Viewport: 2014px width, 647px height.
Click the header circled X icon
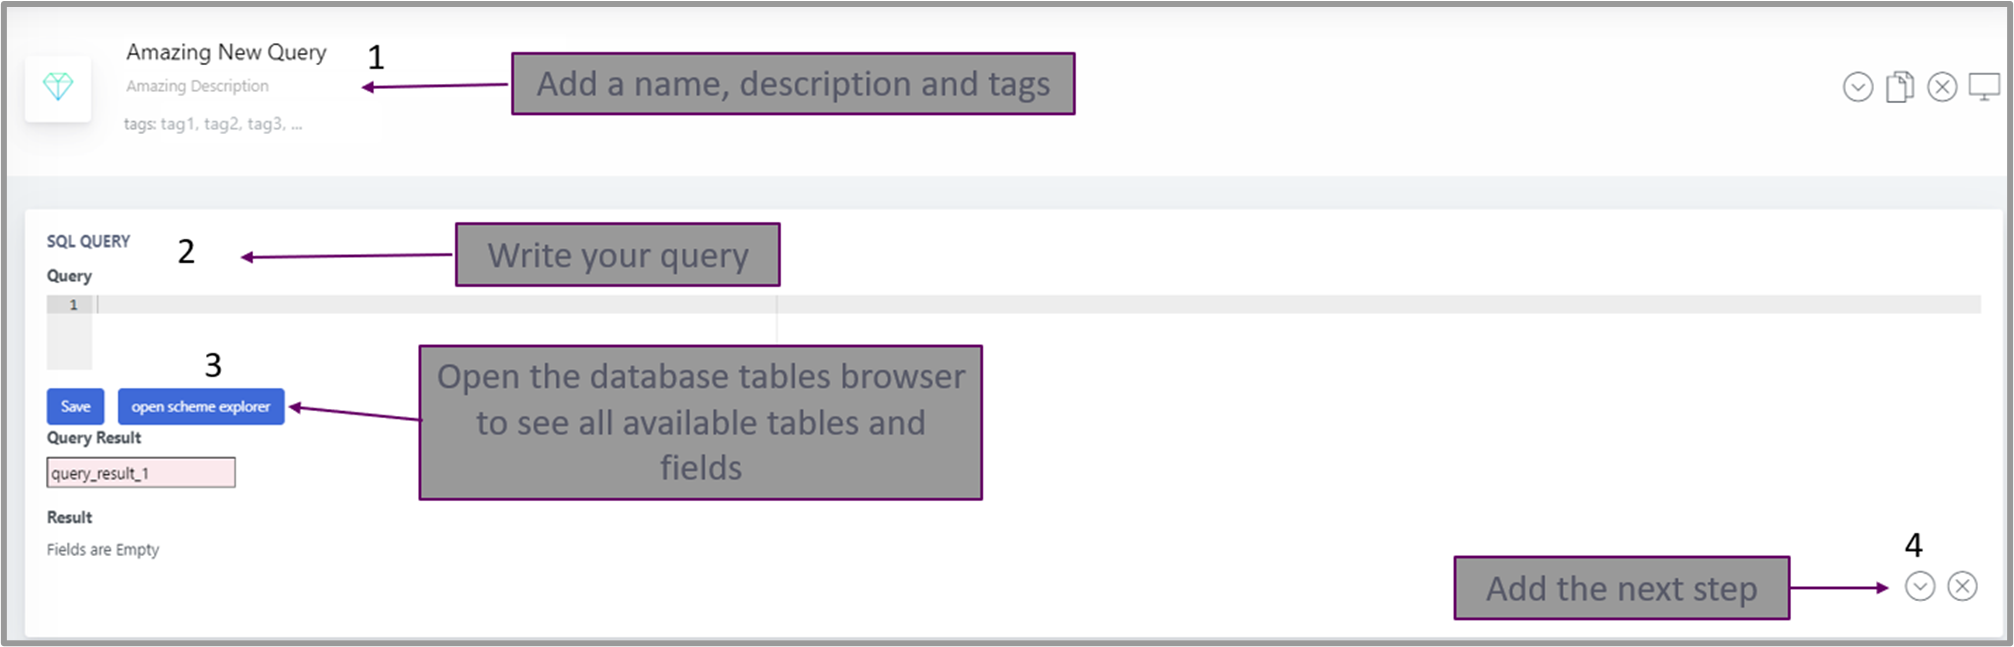(x=1942, y=88)
